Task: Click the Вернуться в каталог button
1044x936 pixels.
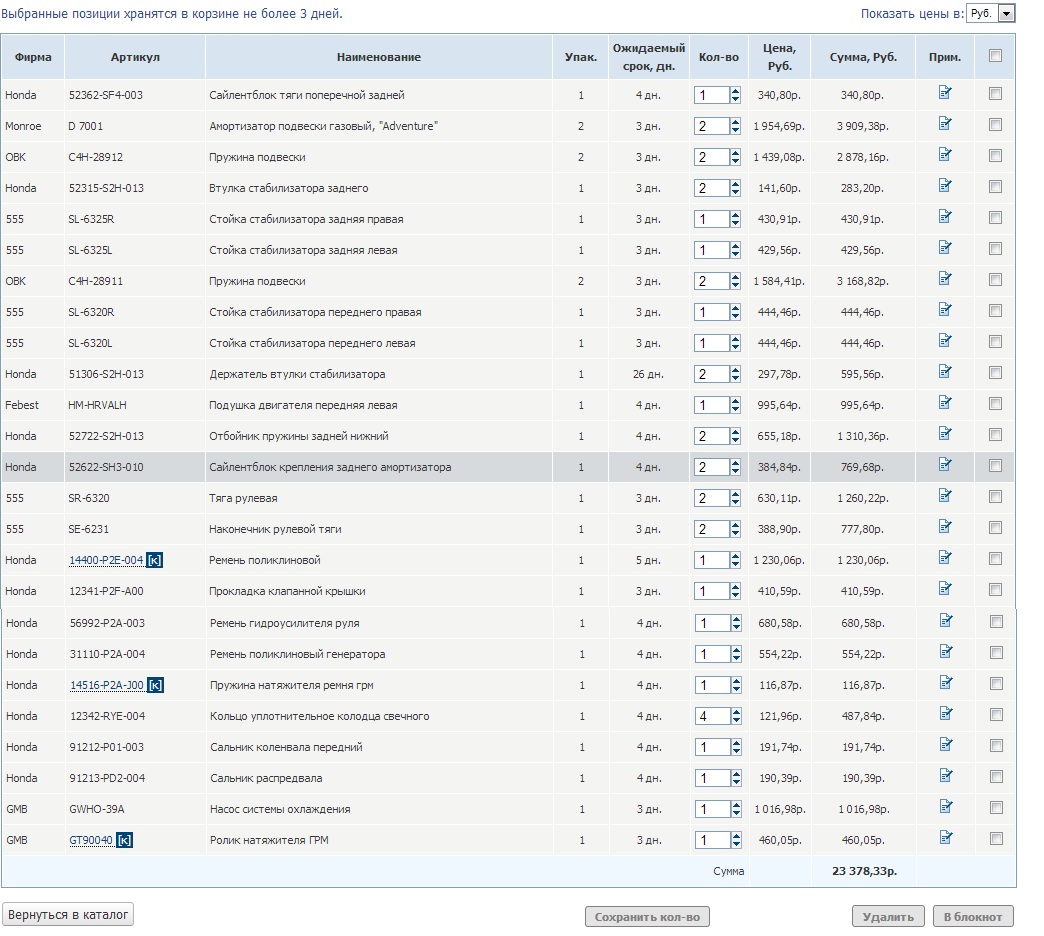Action: click(x=69, y=915)
